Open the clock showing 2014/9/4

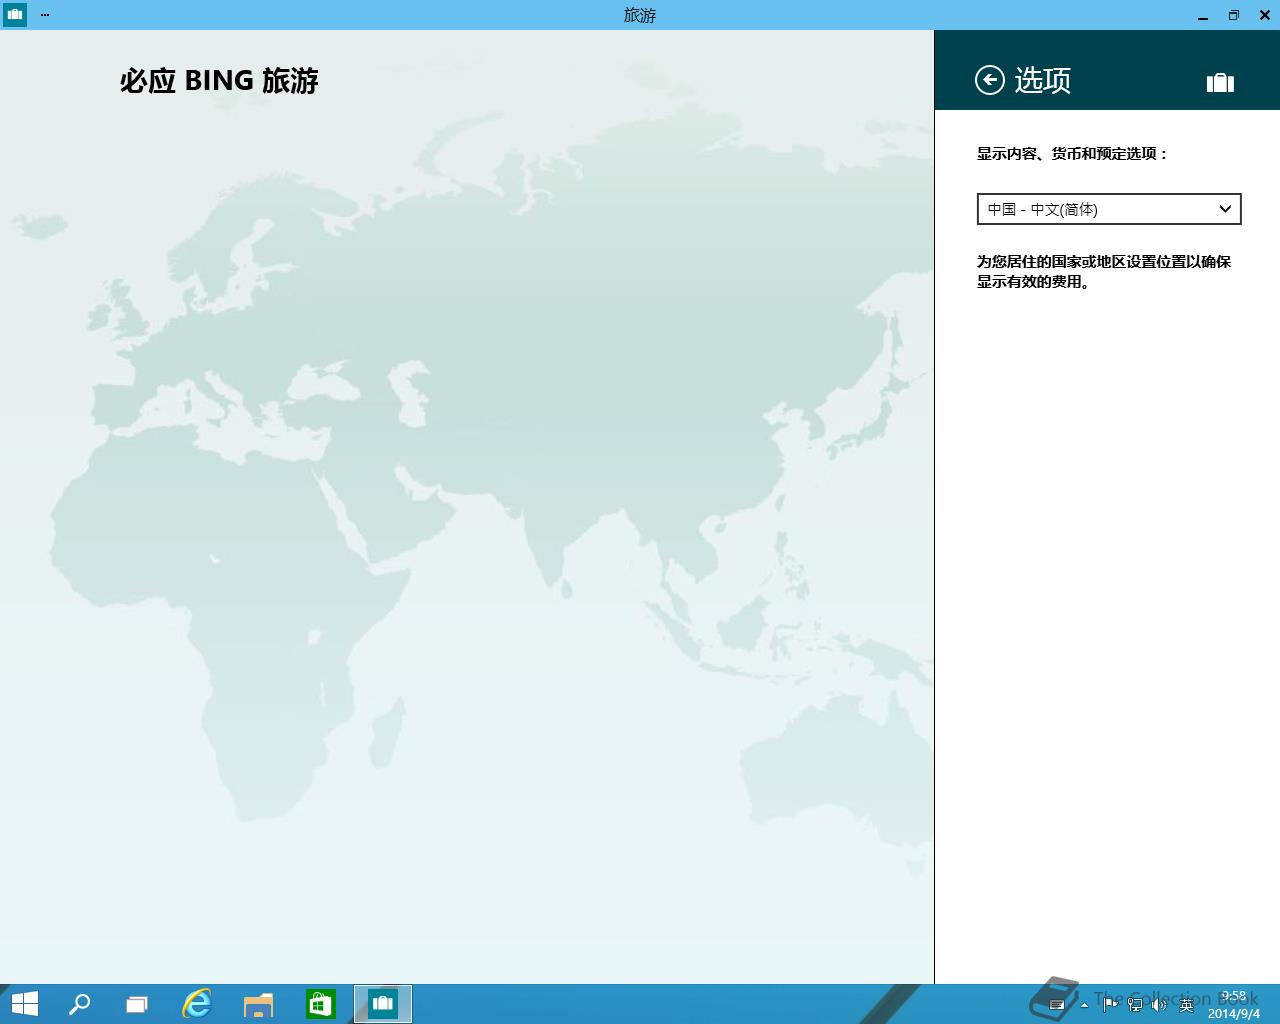(x=1234, y=1005)
